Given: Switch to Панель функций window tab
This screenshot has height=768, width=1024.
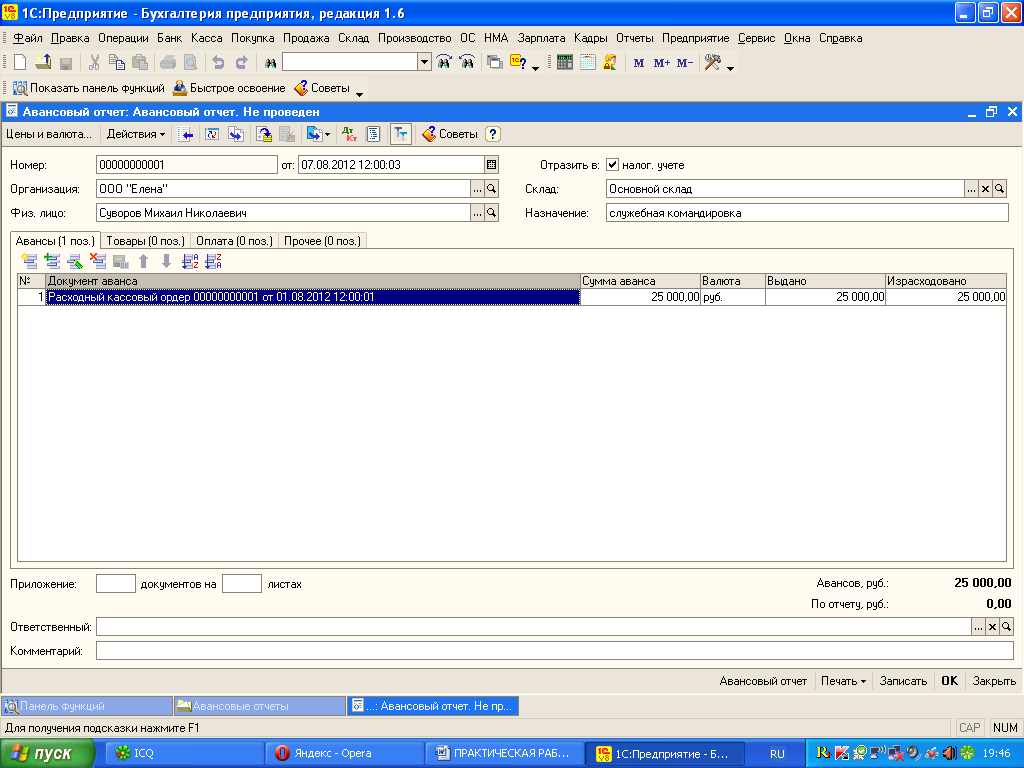Looking at the screenshot, I should [87, 706].
